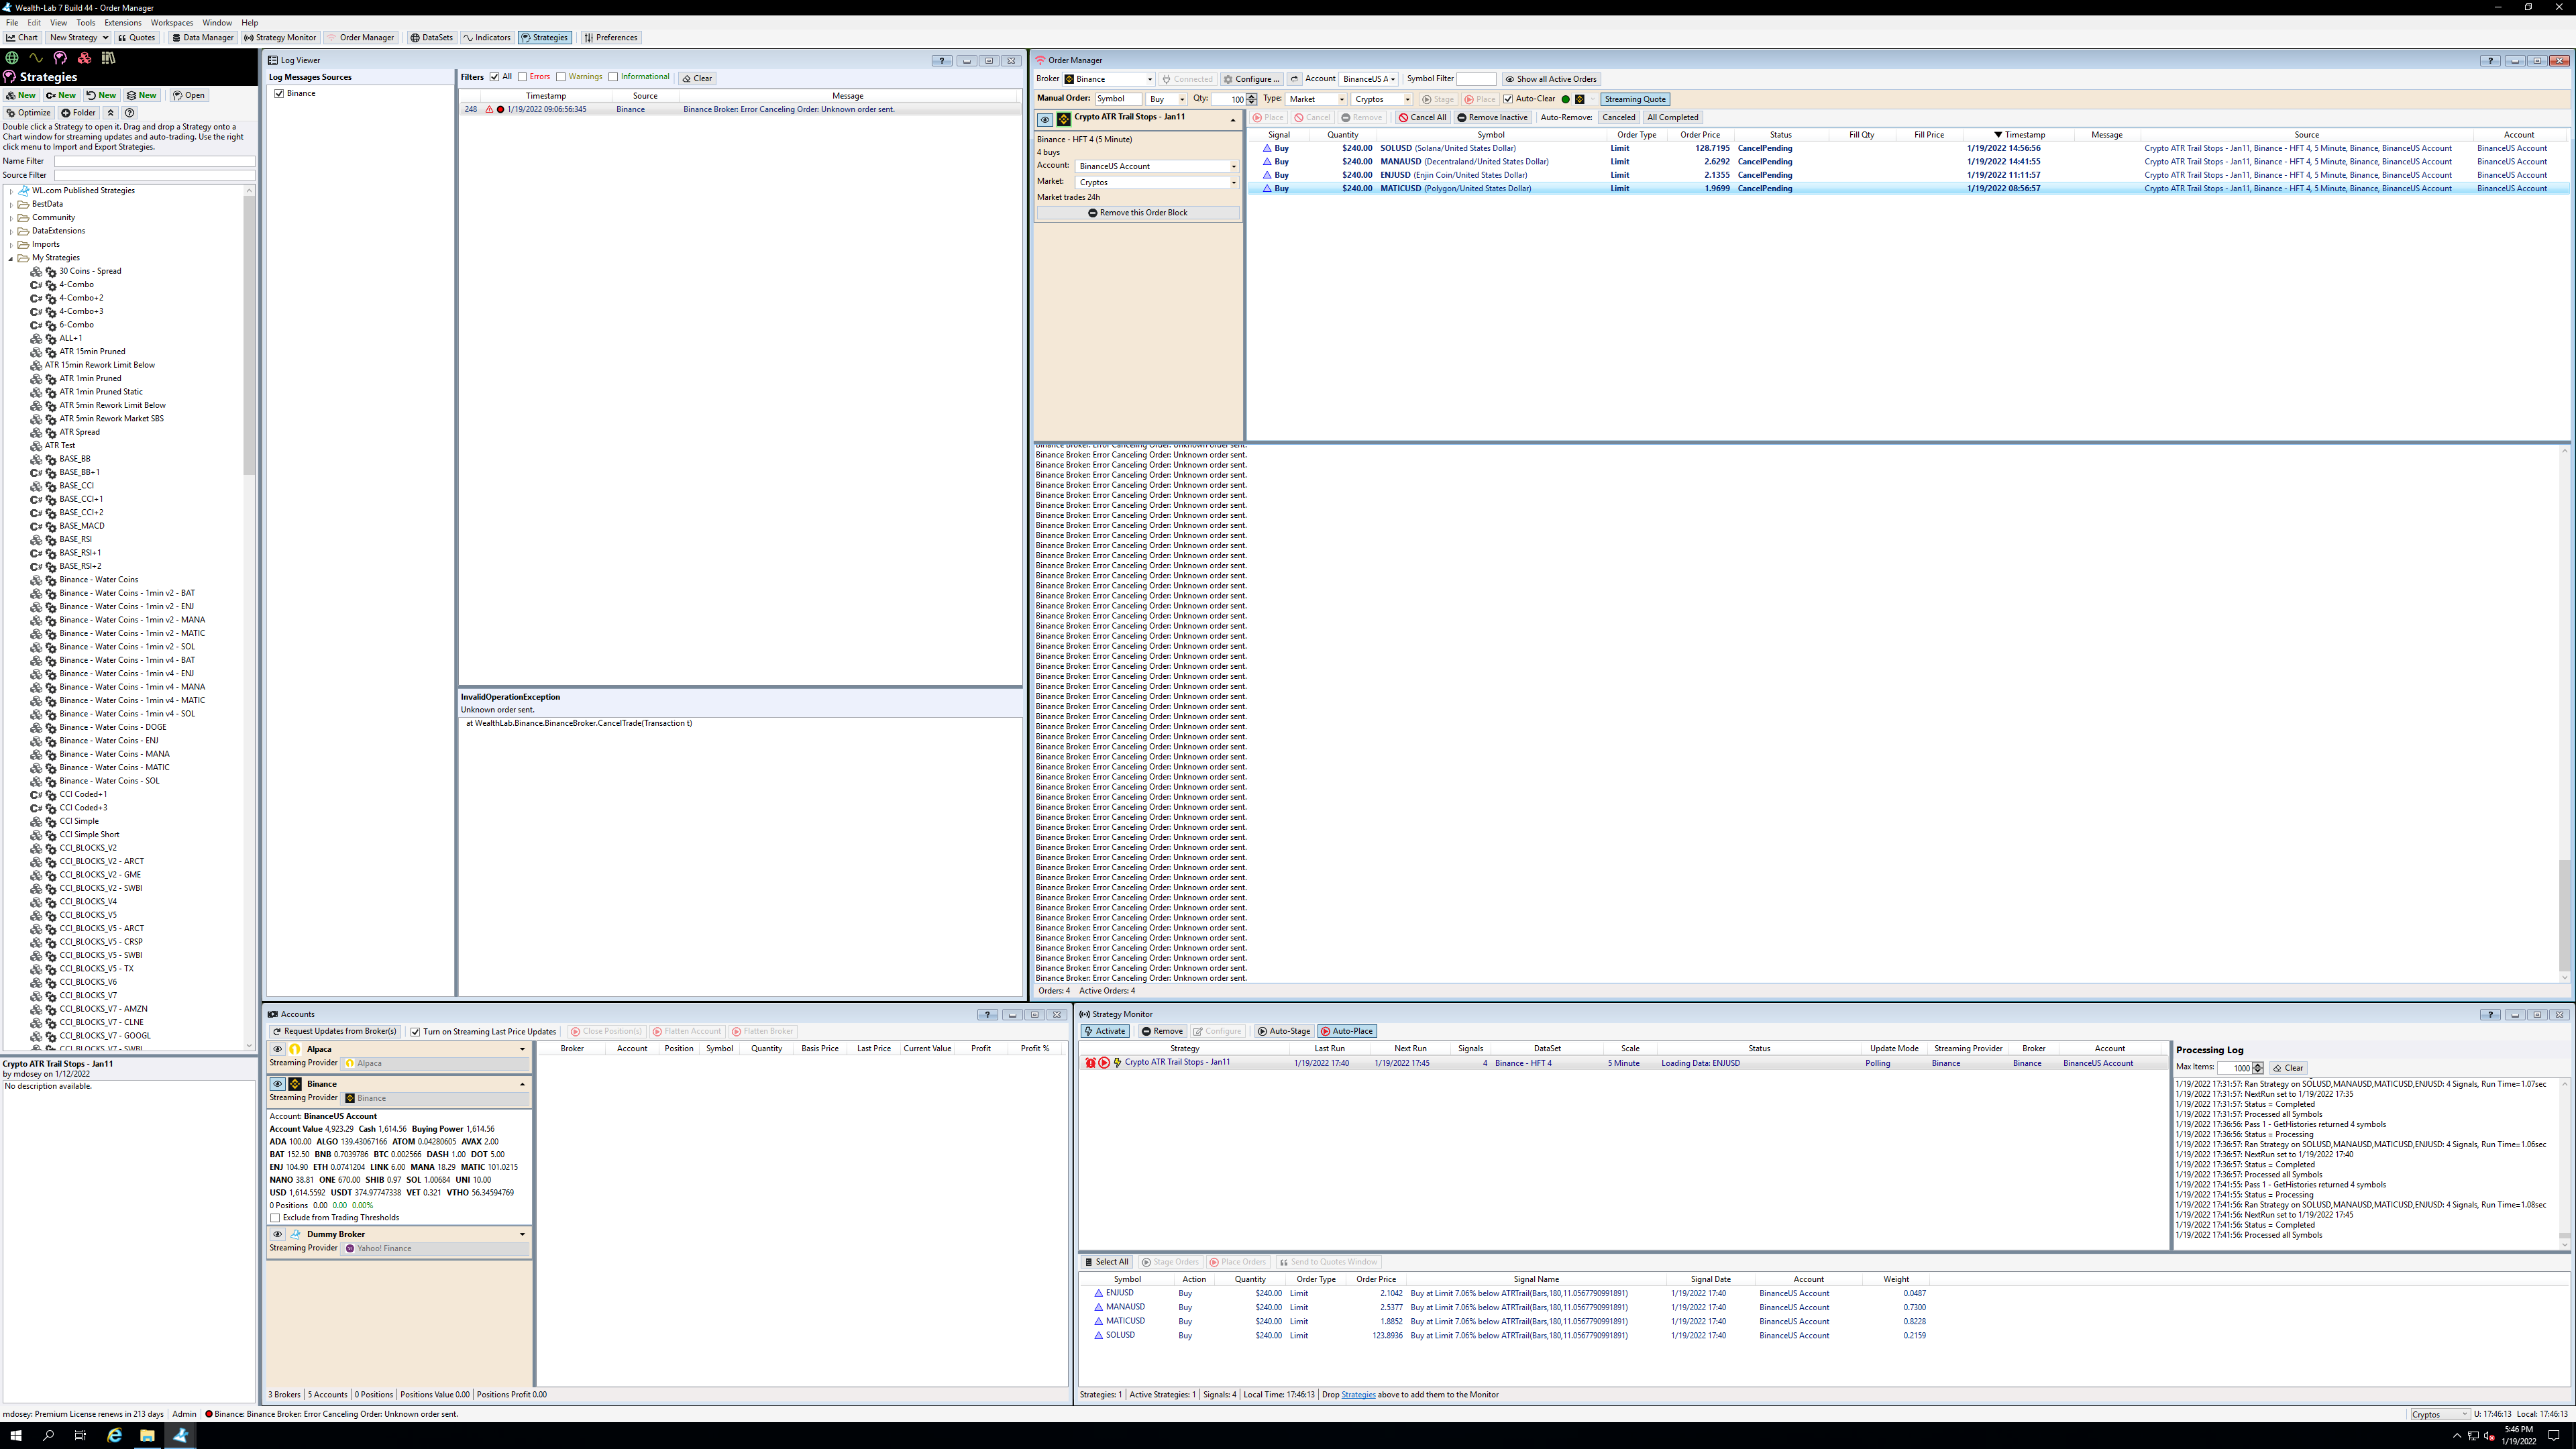
Task: Toggle visibility eye for Binance broker account
Action: pos(278,1084)
